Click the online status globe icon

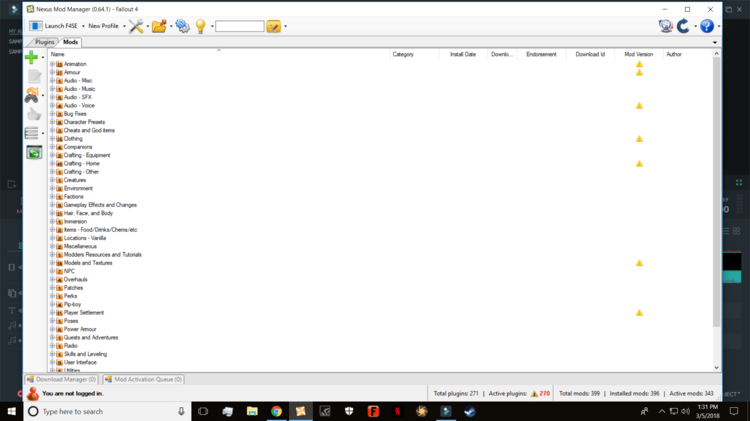665,26
